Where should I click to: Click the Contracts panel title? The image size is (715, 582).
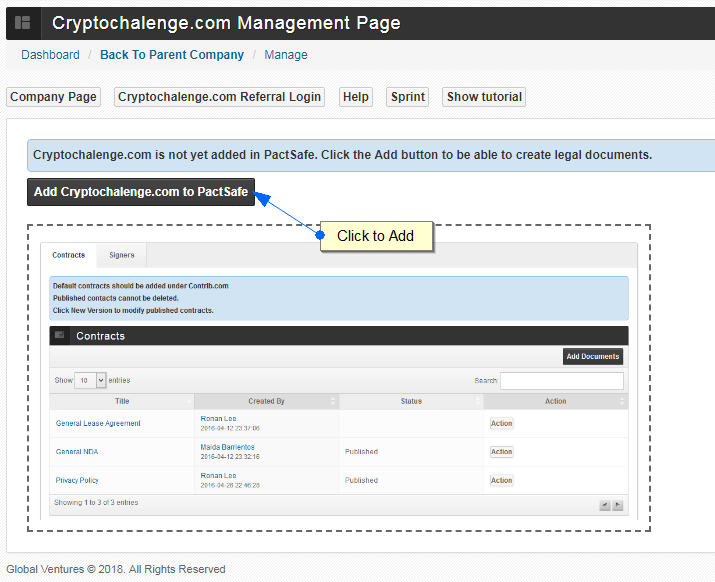pos(100,336)
